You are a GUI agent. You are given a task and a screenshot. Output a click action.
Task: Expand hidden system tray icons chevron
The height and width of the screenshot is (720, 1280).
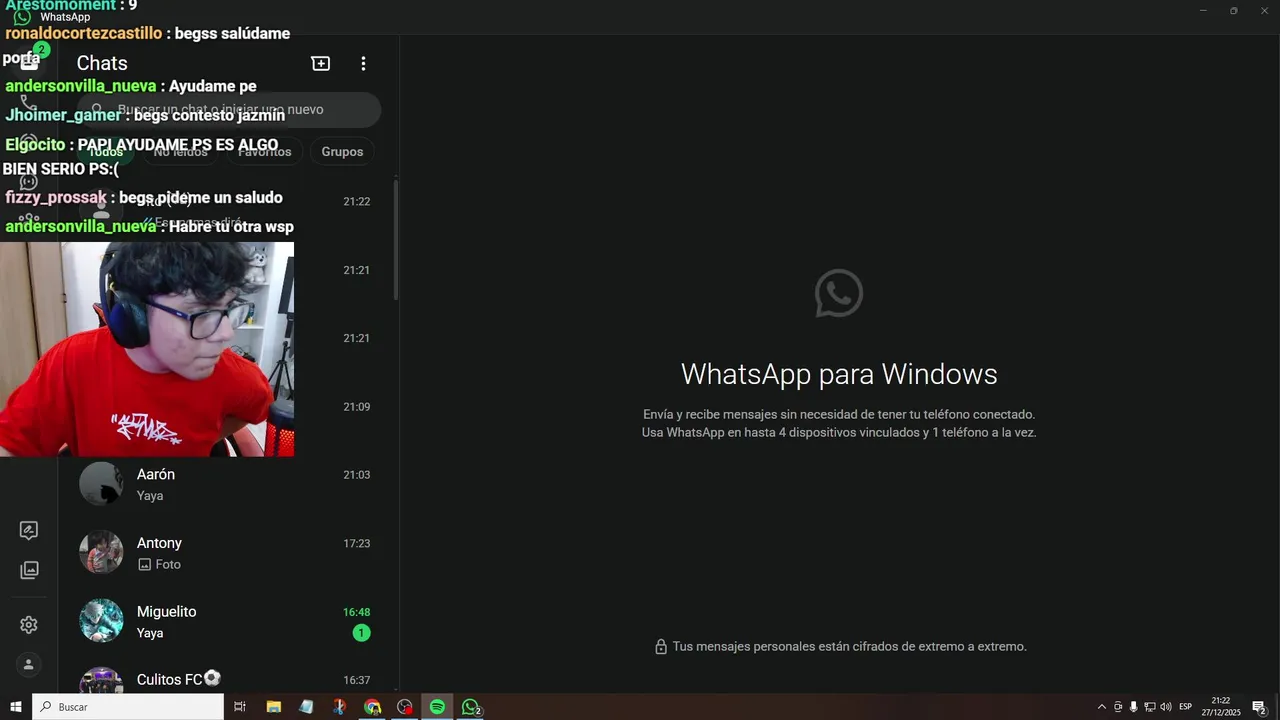click(x=1102, y=707)
